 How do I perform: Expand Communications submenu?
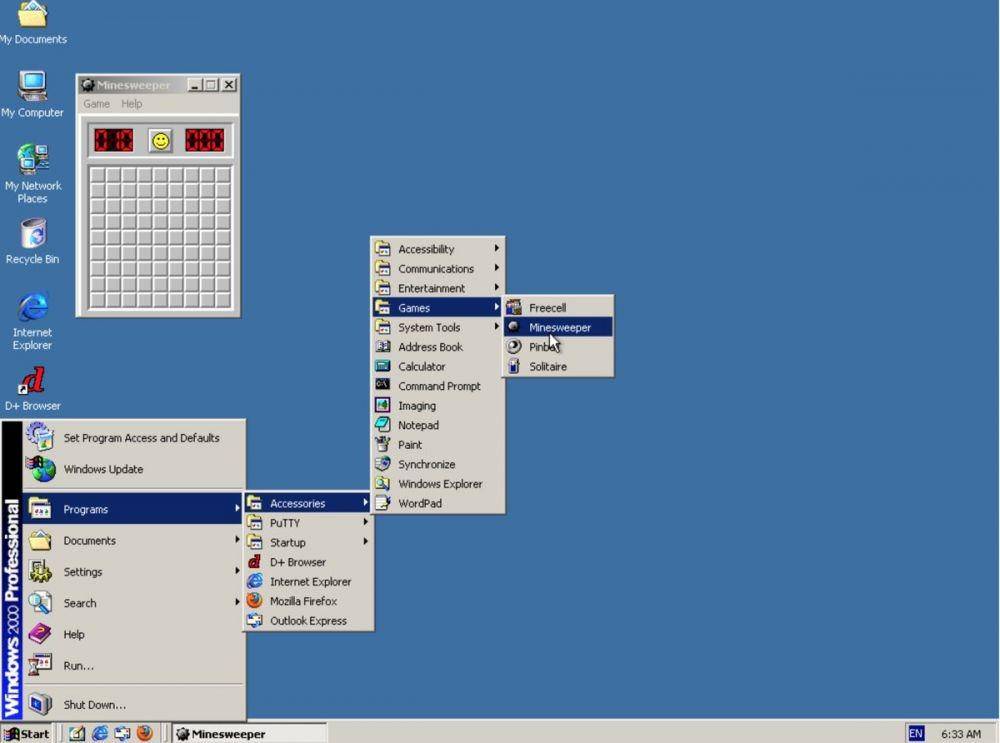point(438,269)
